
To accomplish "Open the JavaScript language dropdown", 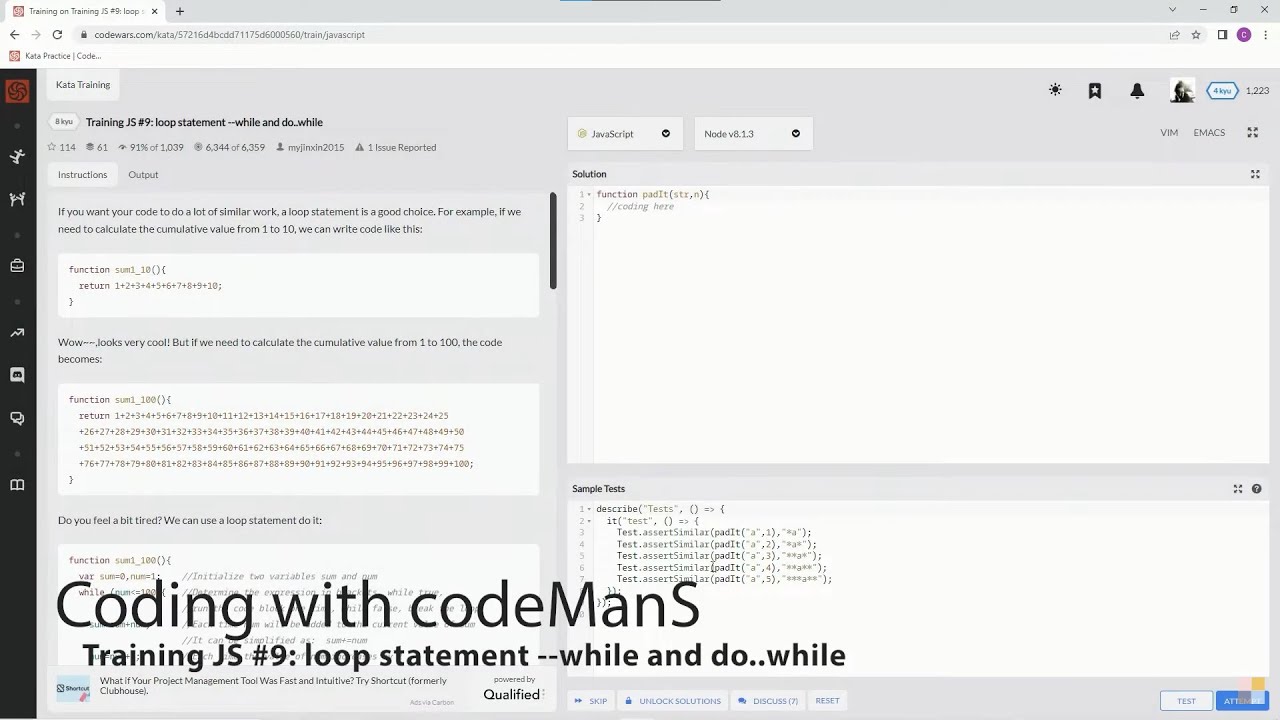I will pyautogui.click(x=625, y=133).
